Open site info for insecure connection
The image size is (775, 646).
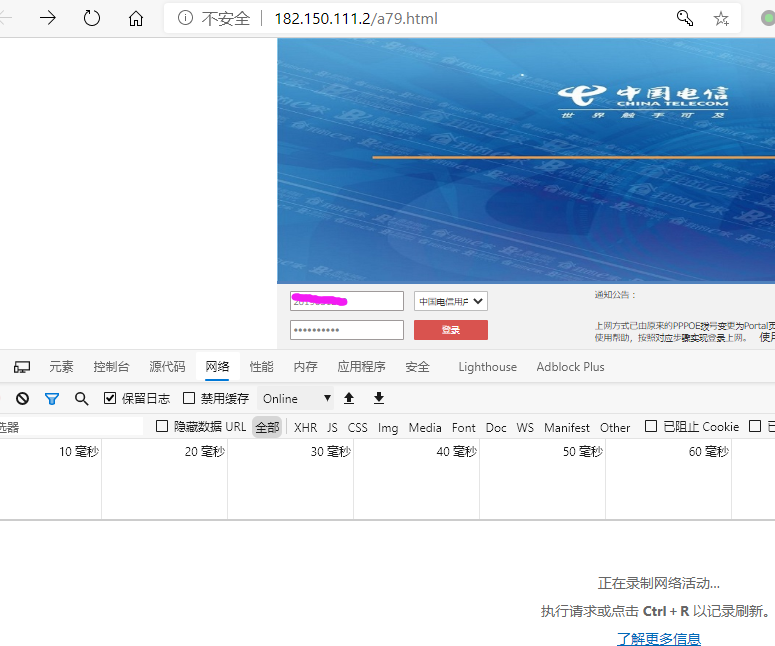click(185, 18)
